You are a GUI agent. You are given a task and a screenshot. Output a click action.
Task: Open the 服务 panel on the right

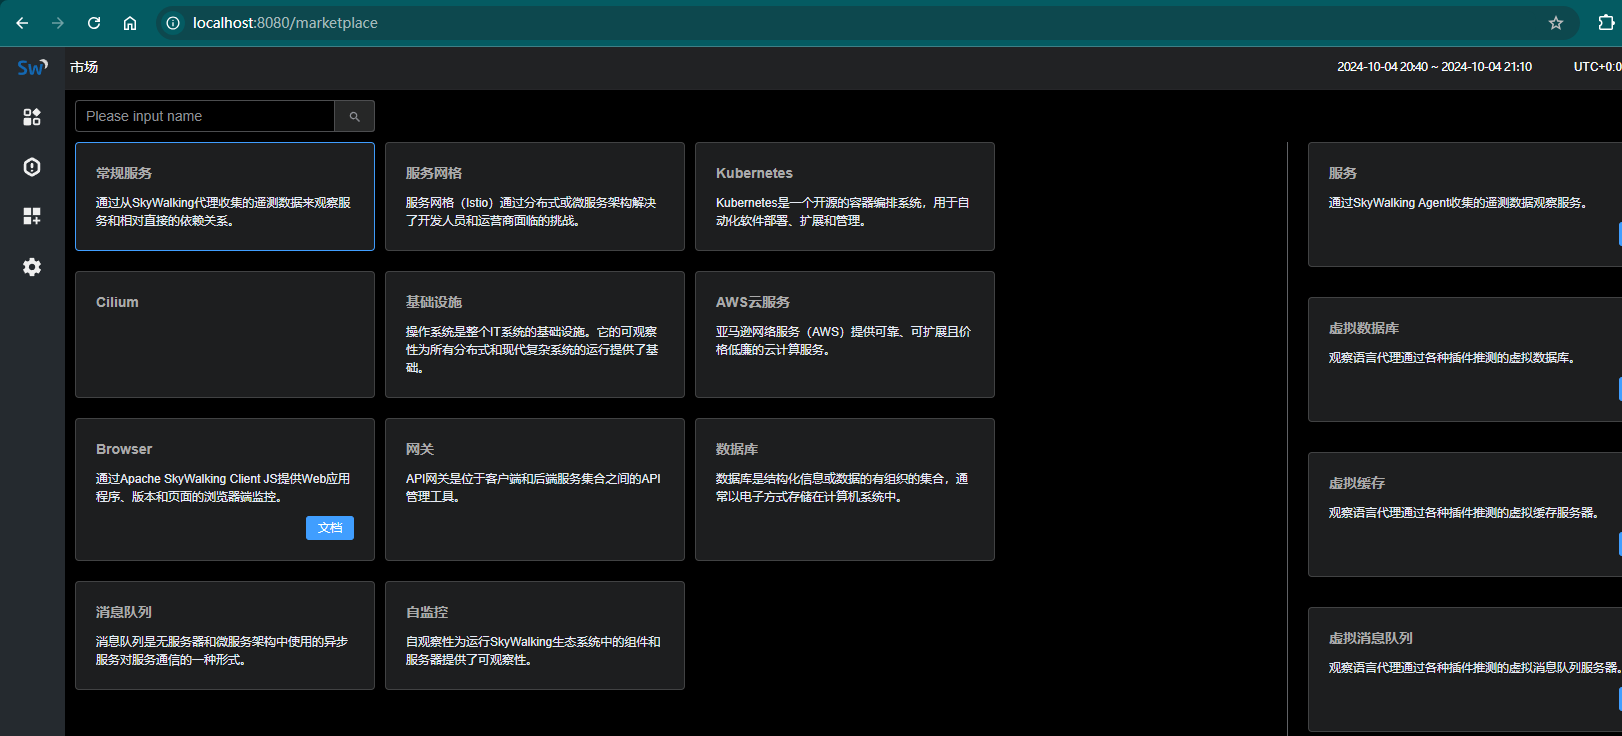coord(1465,204)
